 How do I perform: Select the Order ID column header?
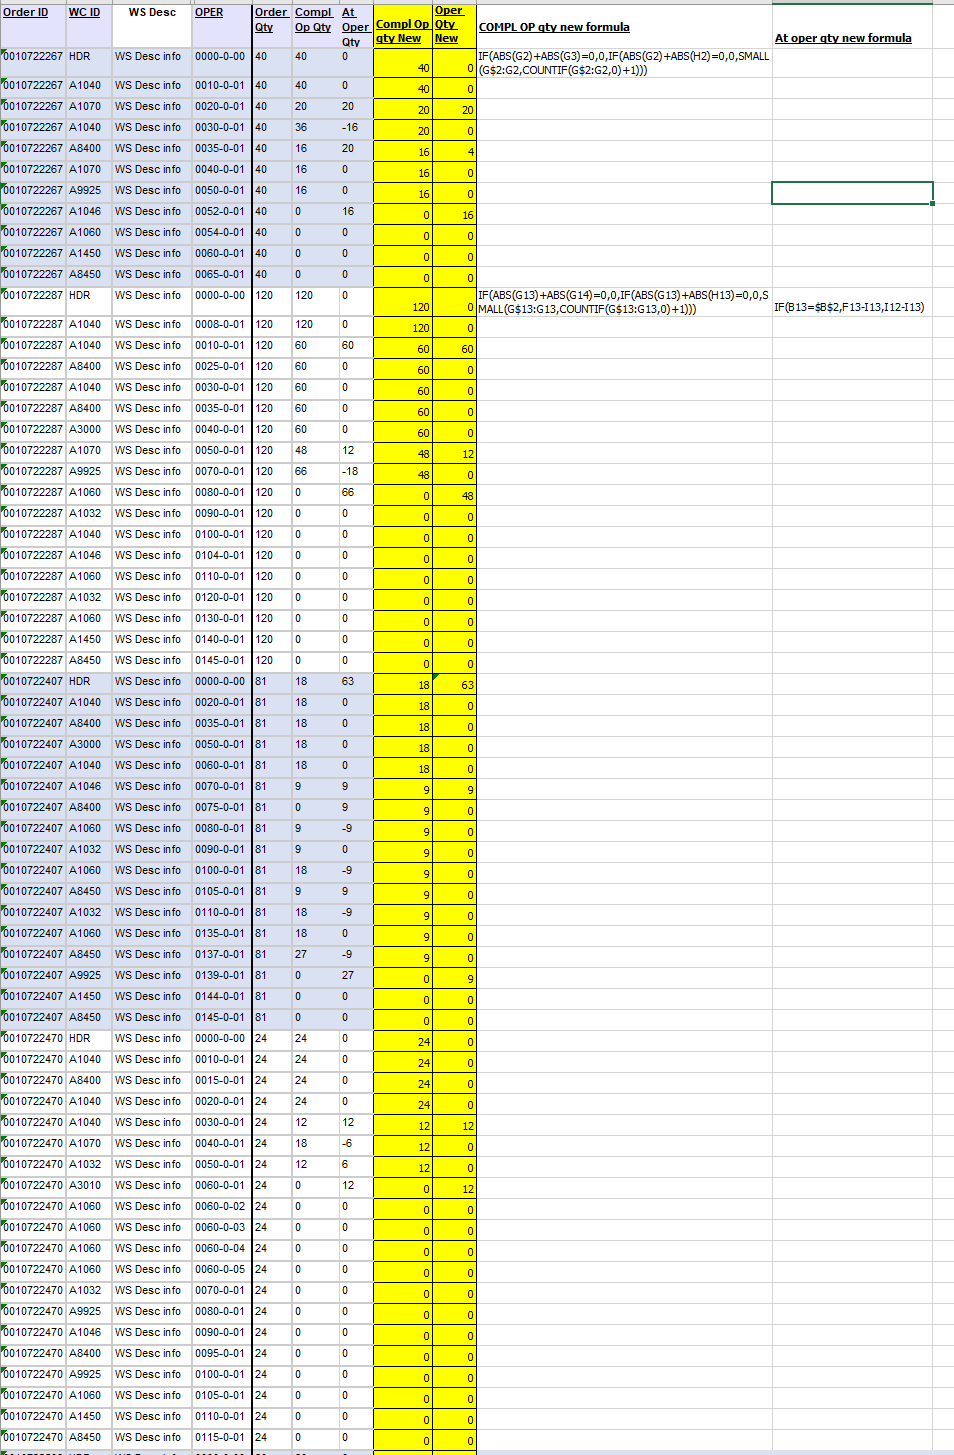point(32,25)
